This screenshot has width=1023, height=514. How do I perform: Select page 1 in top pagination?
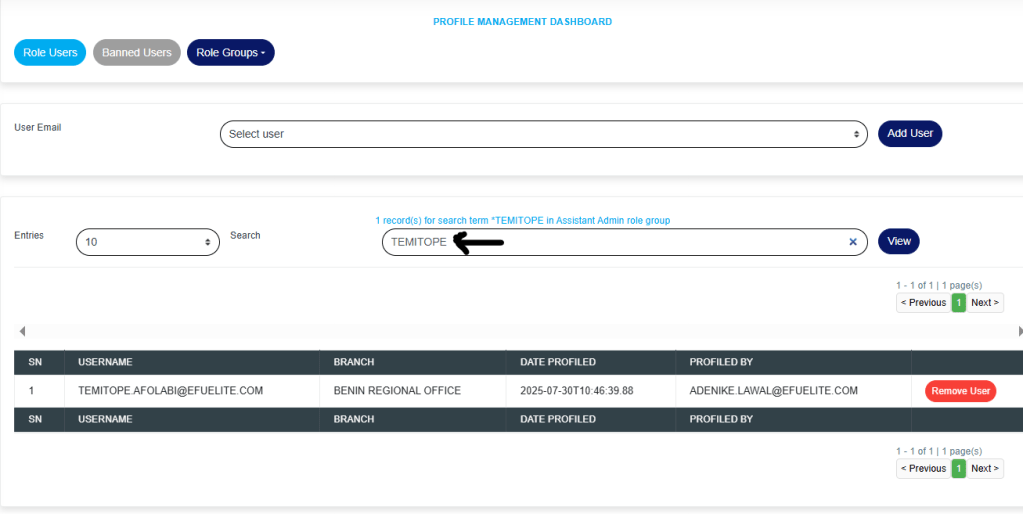(958, 303)
